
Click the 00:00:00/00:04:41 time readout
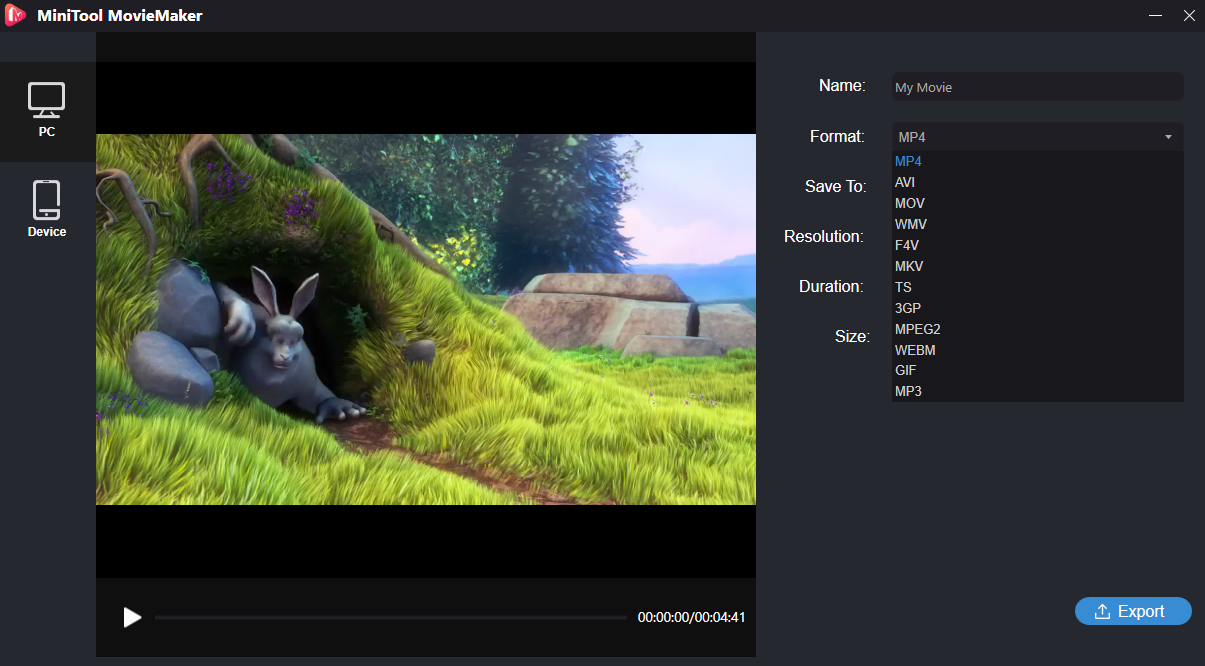point(692,617)
